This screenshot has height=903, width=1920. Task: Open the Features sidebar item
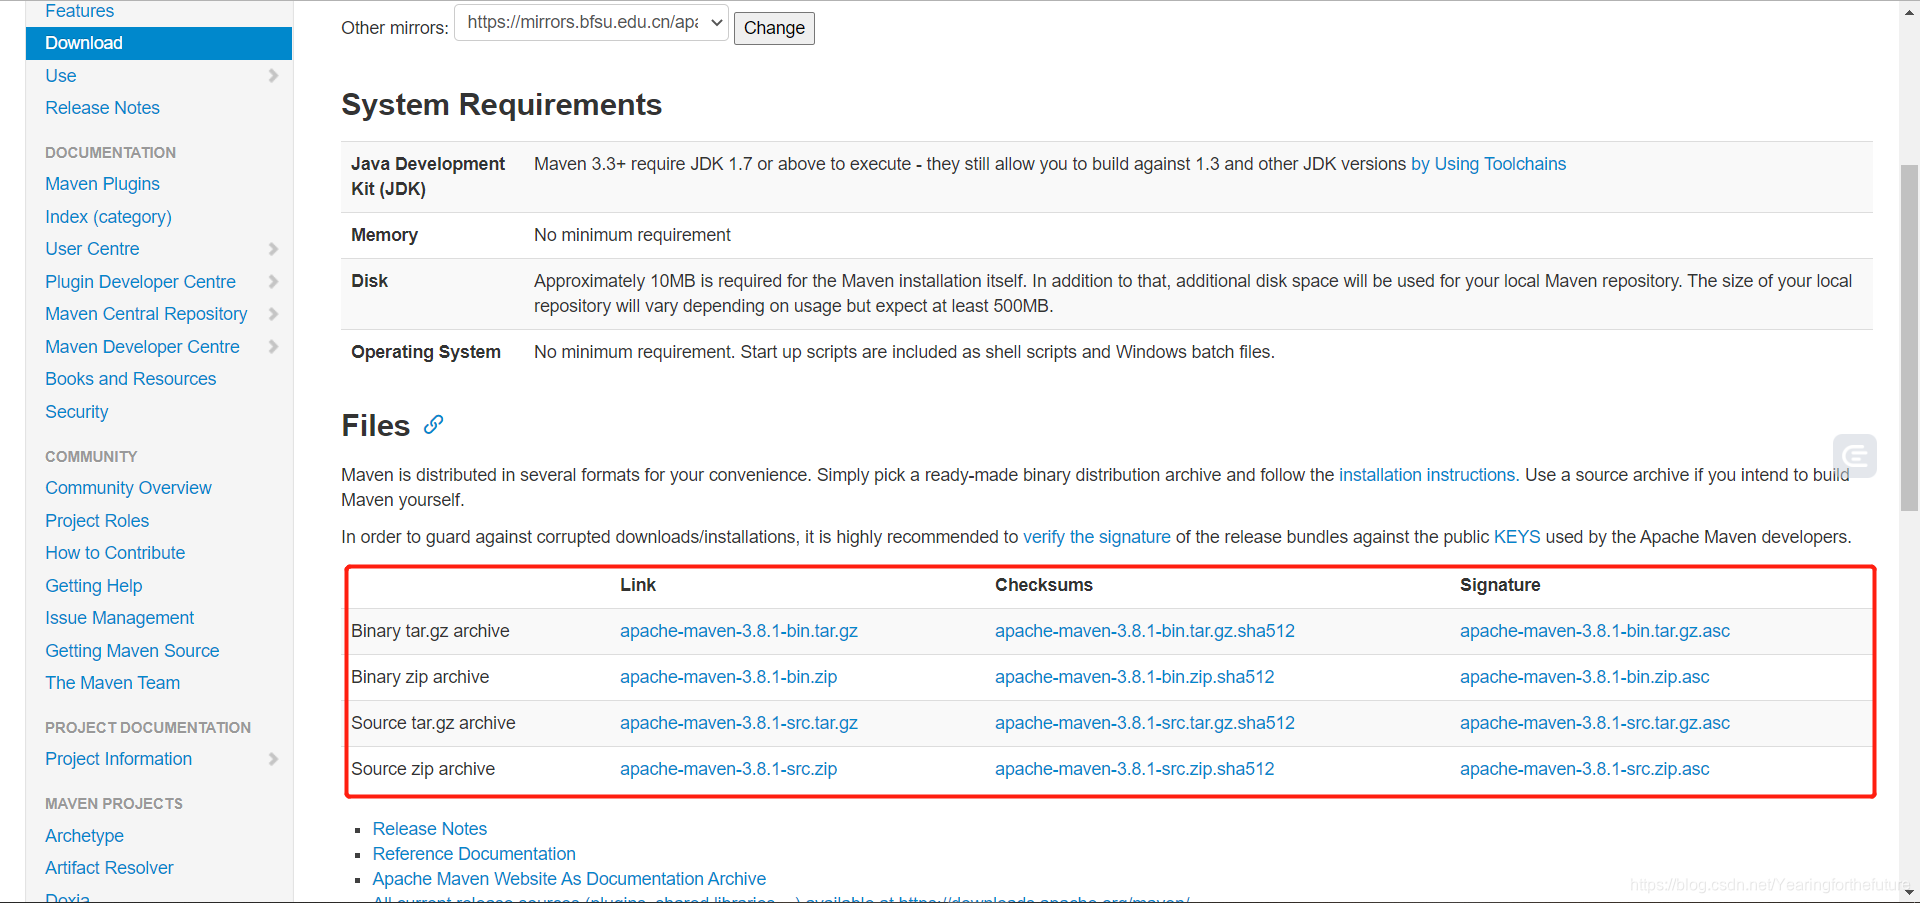click(x=79, y=11)
